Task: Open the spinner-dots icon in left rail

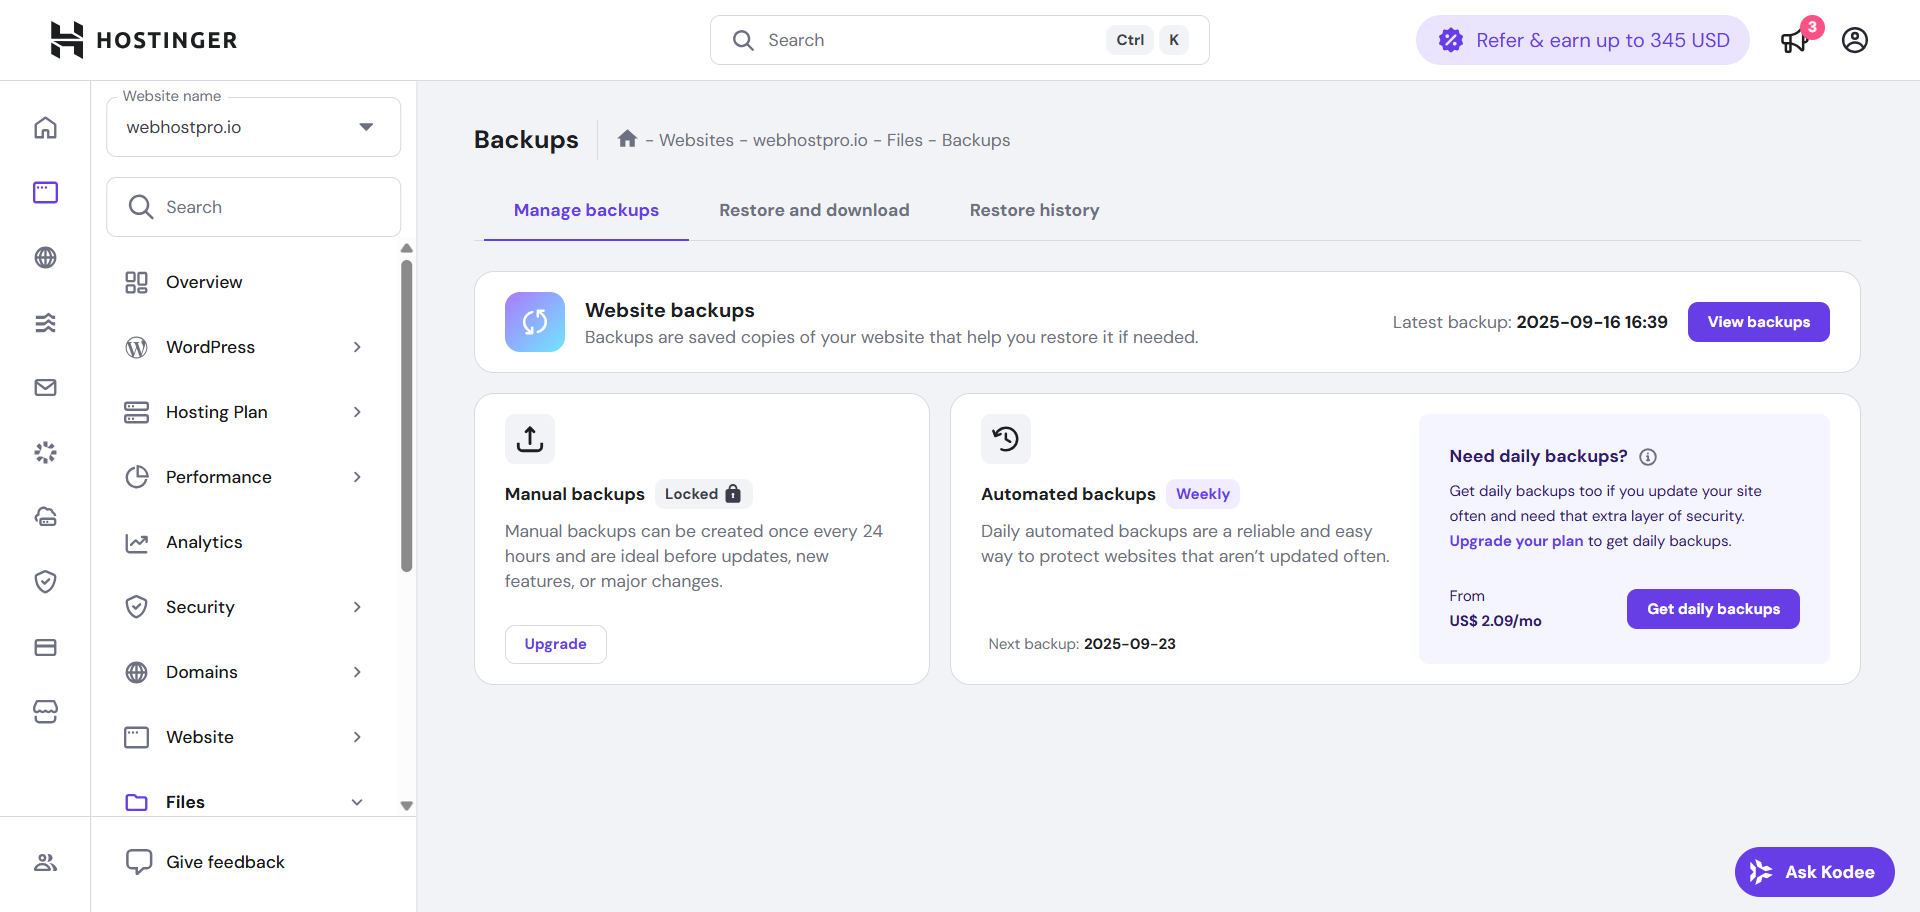Action: [x=45, y=452]
